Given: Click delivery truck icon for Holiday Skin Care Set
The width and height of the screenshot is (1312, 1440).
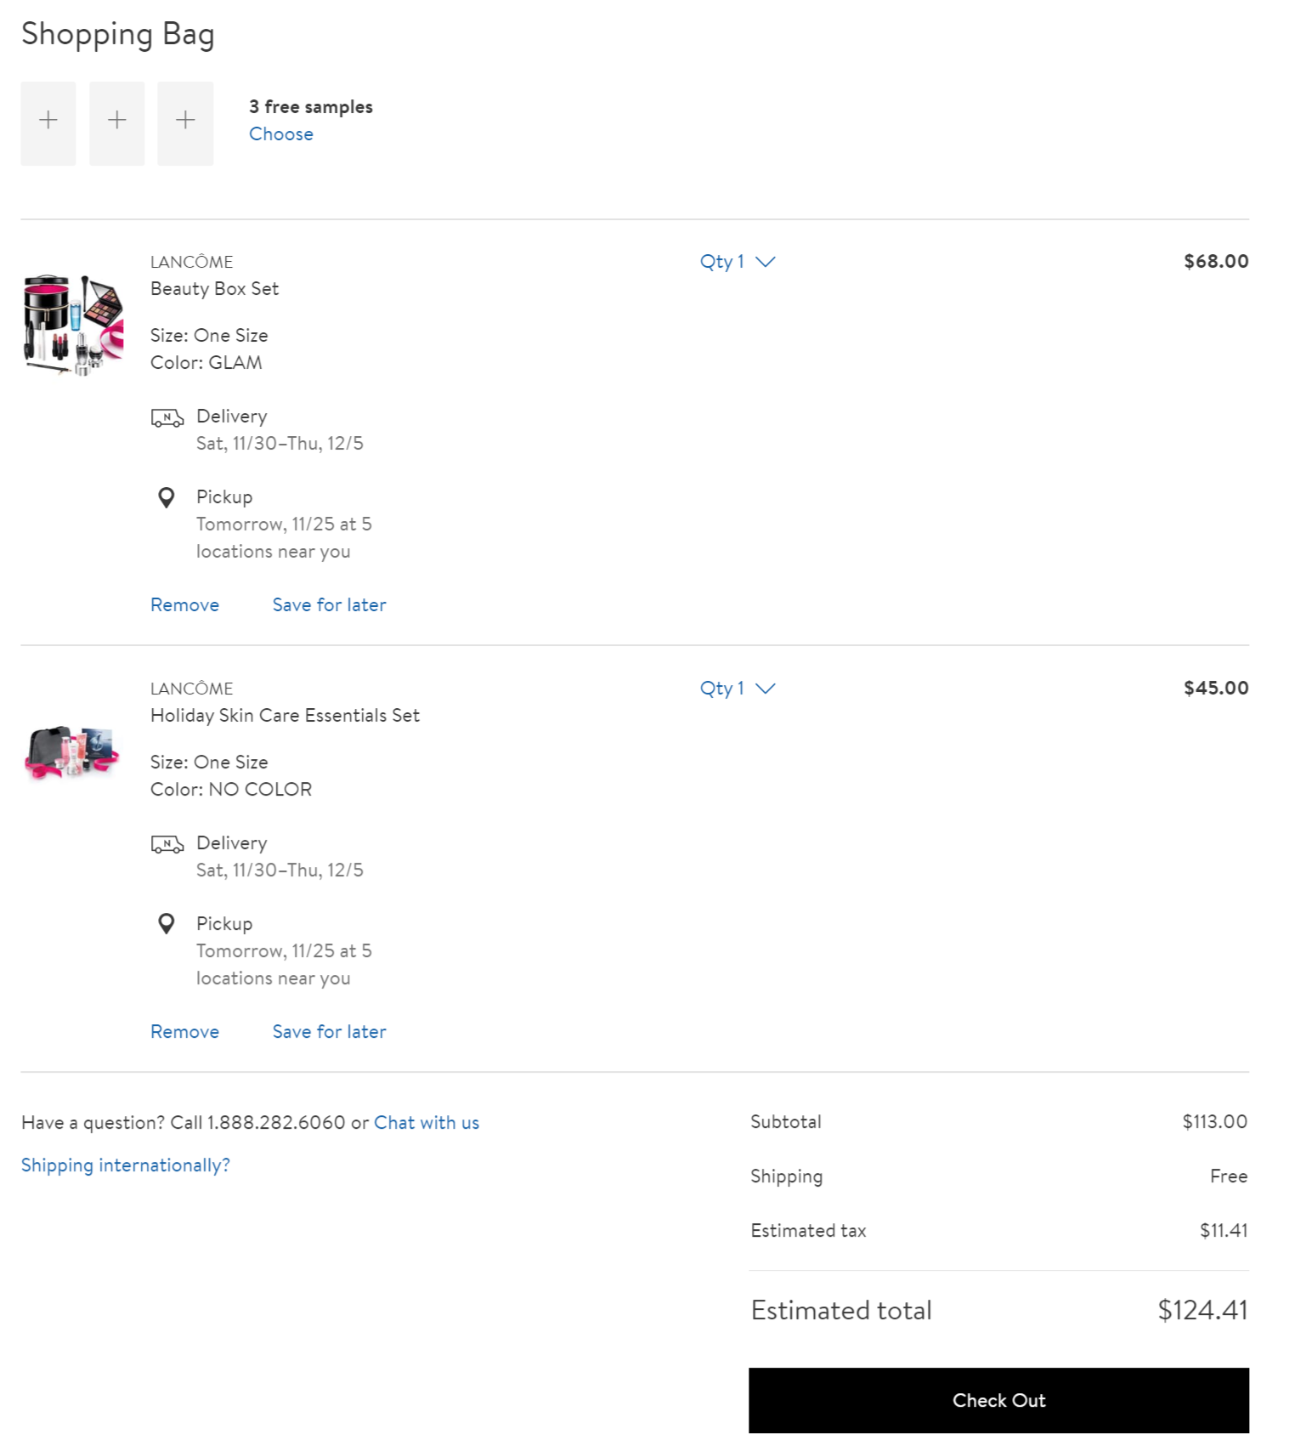Looking at the screenshot, I should click(167, 844).
